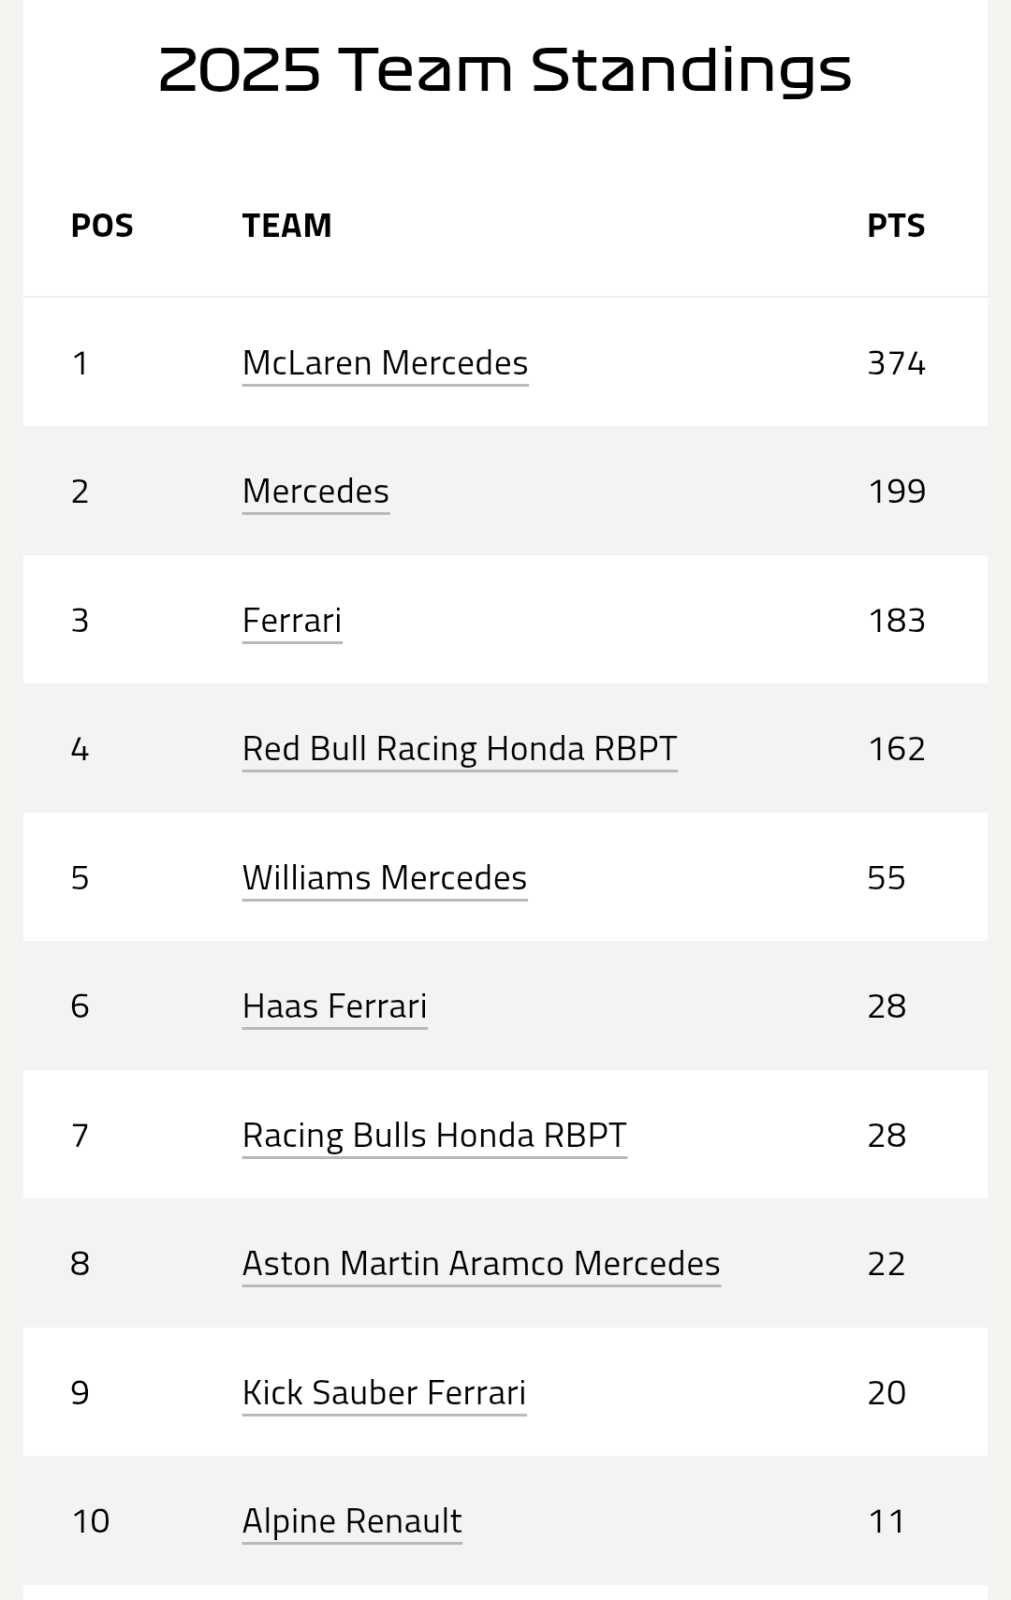Click the 2025 Team Standings heading

[x=505, y=70]
